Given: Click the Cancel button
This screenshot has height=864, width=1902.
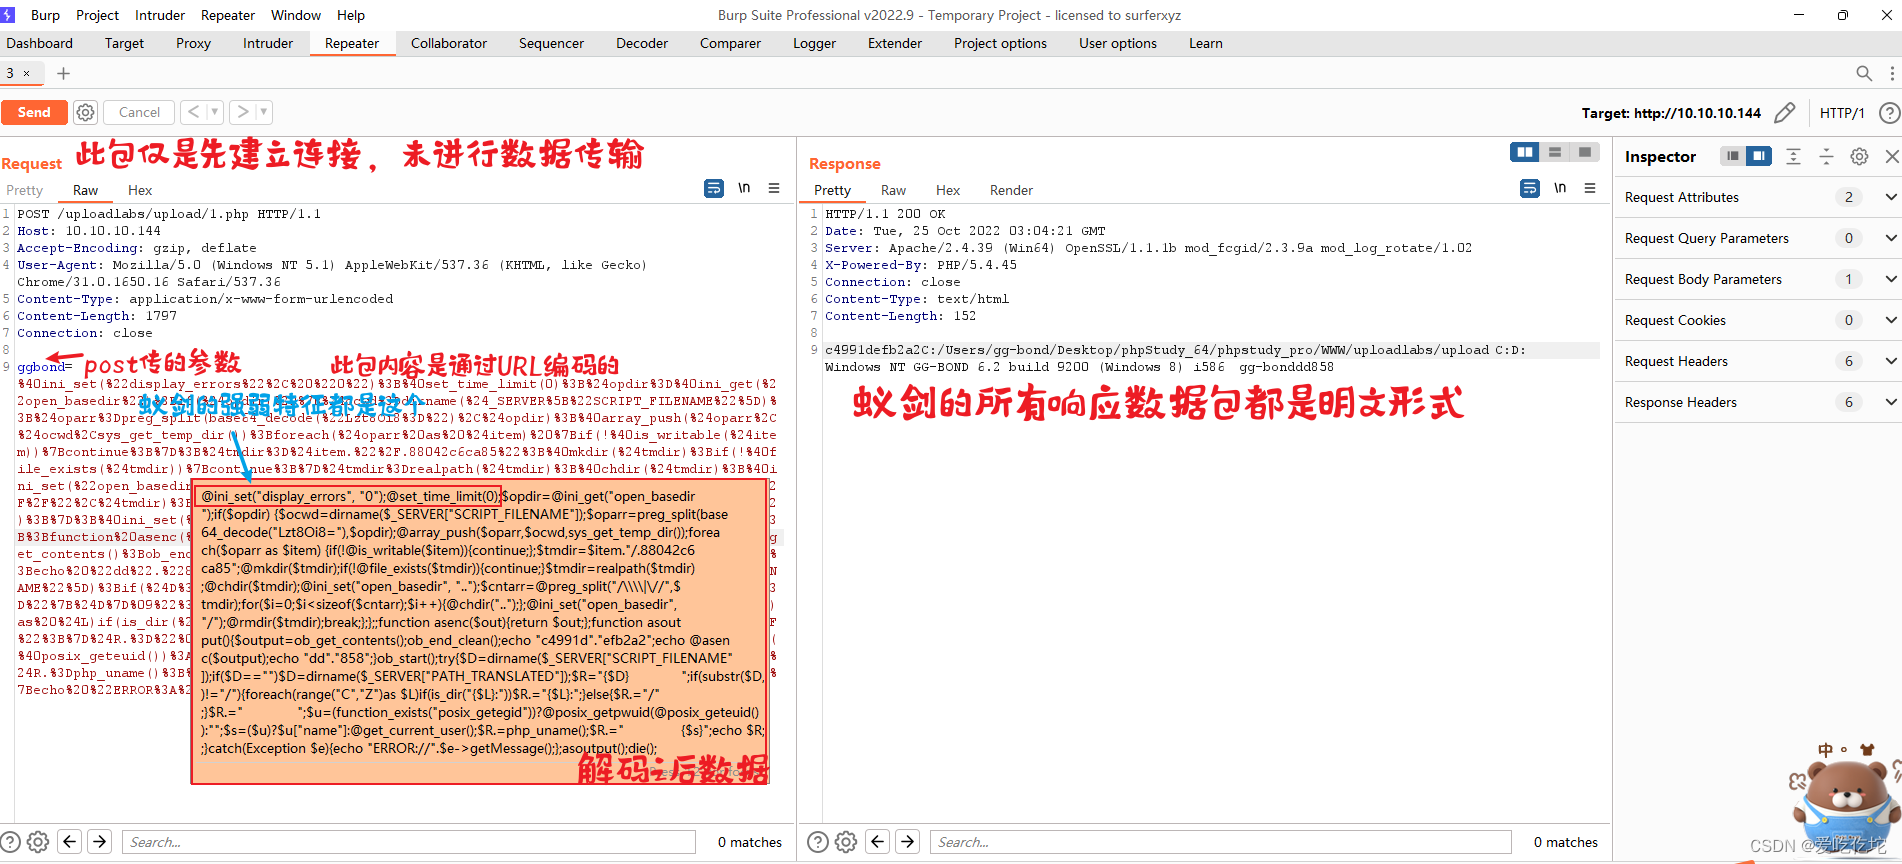Looking at the screenshot, I should tap(139, 112).
